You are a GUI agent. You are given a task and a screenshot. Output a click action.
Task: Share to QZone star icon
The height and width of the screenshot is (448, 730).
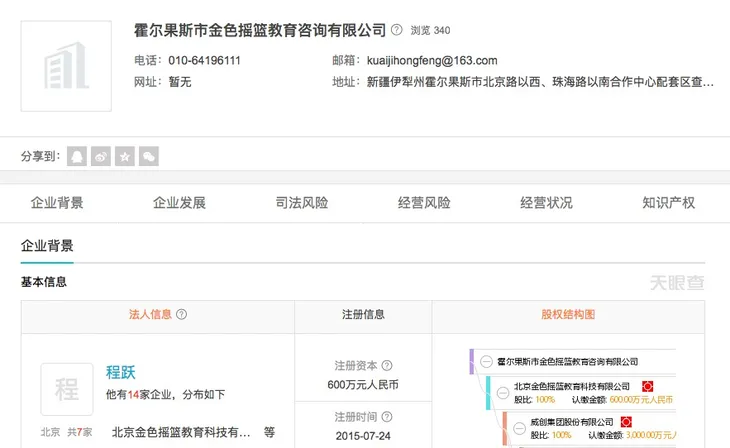click(x=125, y=156)
